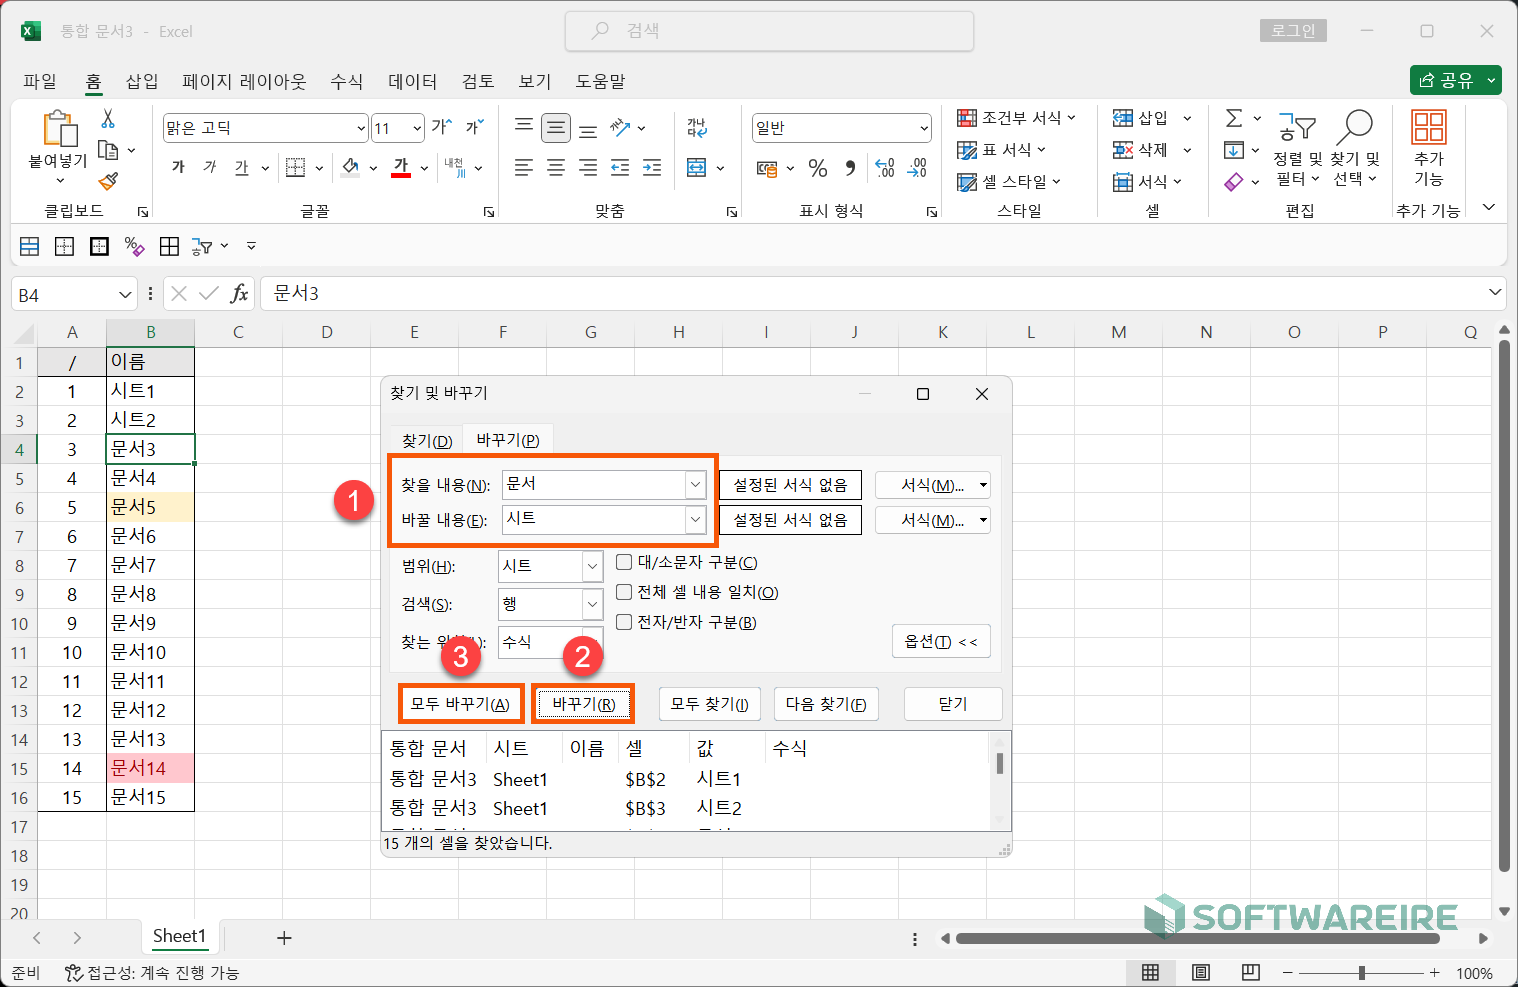Image resolution: width=1518 pixels, height=987 pixels.
Task: Expand 조건부 서식 dropdown
Action: (1071, 118)
